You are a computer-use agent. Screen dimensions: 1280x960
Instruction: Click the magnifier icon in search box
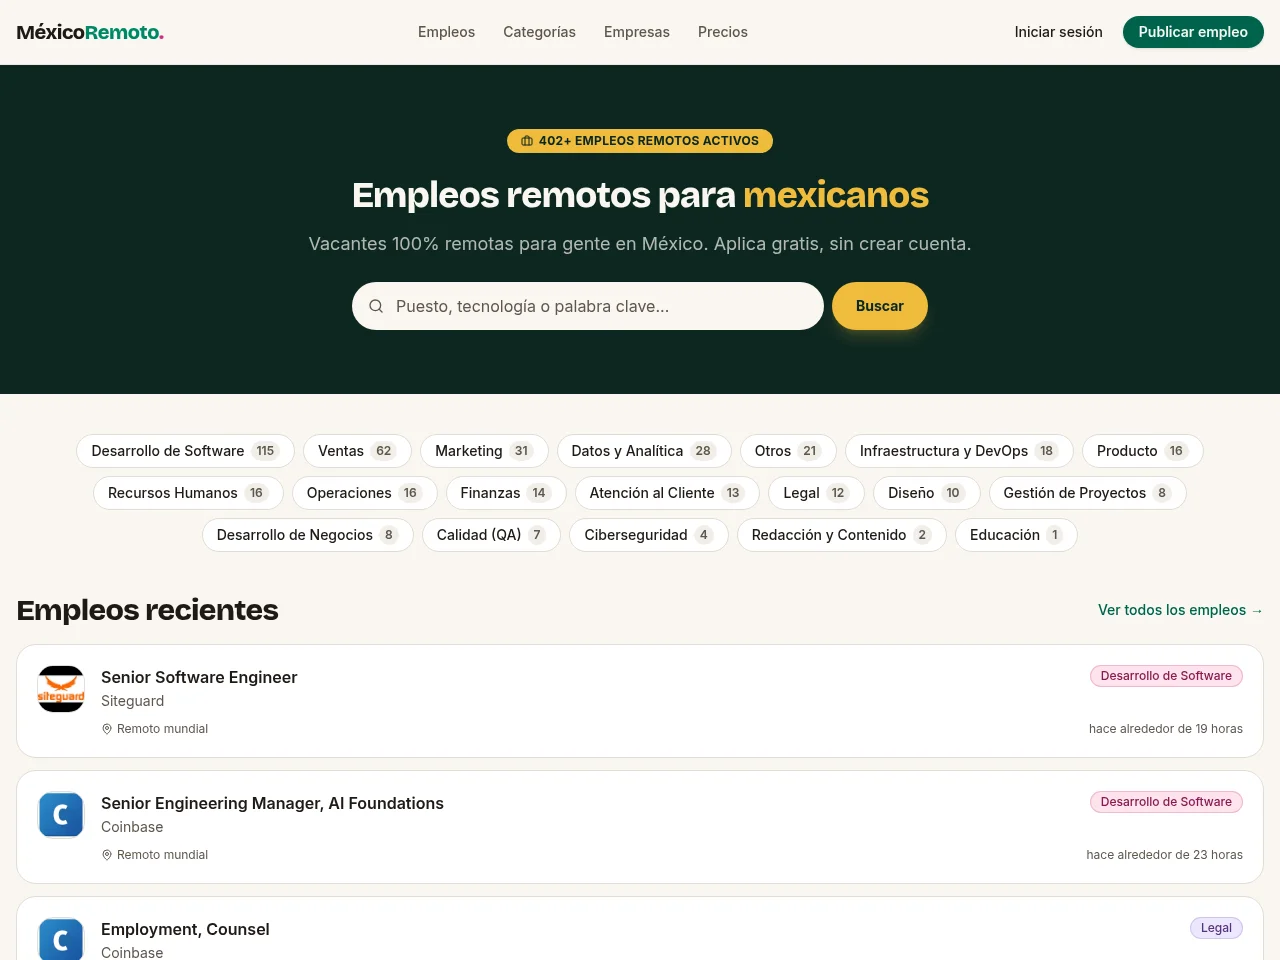click(x=376, y=306)
